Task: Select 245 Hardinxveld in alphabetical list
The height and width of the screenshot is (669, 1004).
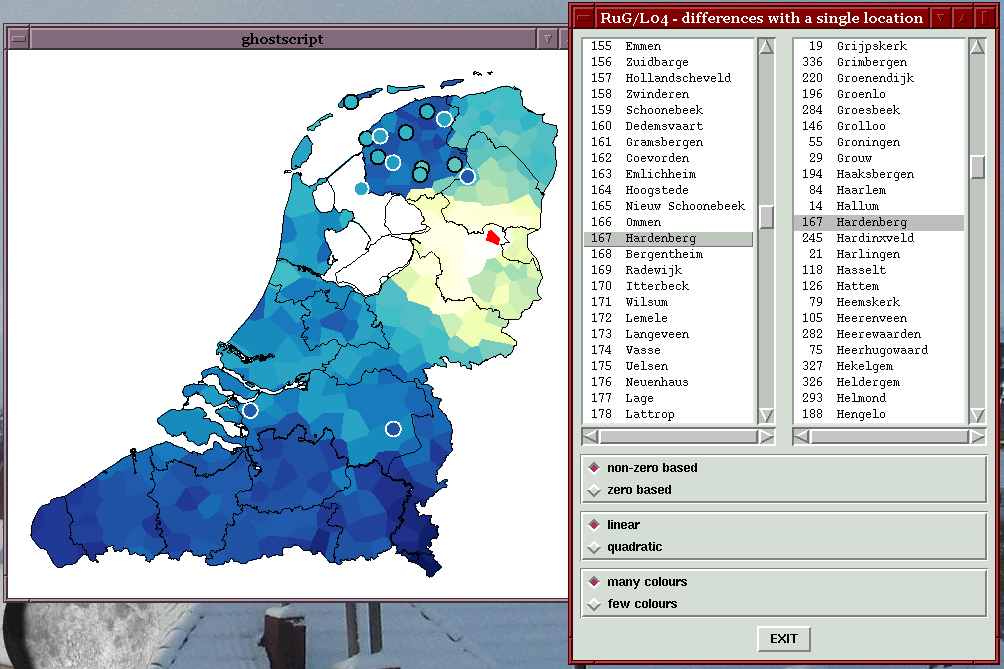Action: click(879, 238)
